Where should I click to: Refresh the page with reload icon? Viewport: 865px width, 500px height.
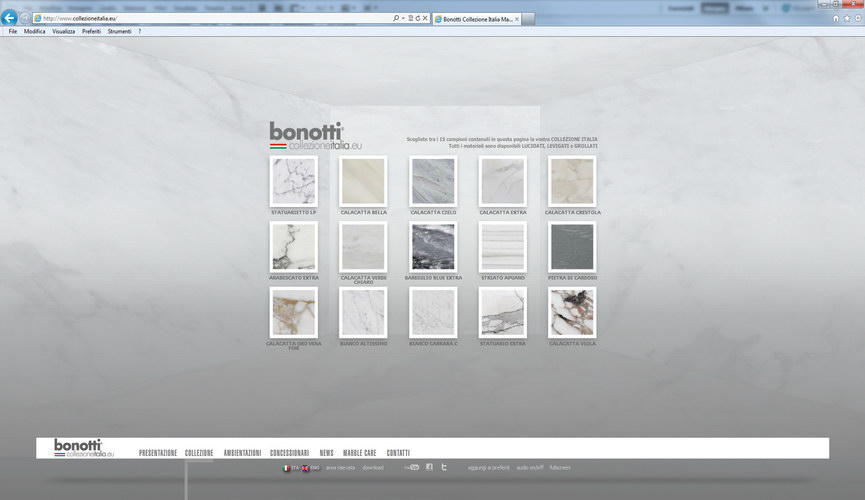tap(418, 18)
